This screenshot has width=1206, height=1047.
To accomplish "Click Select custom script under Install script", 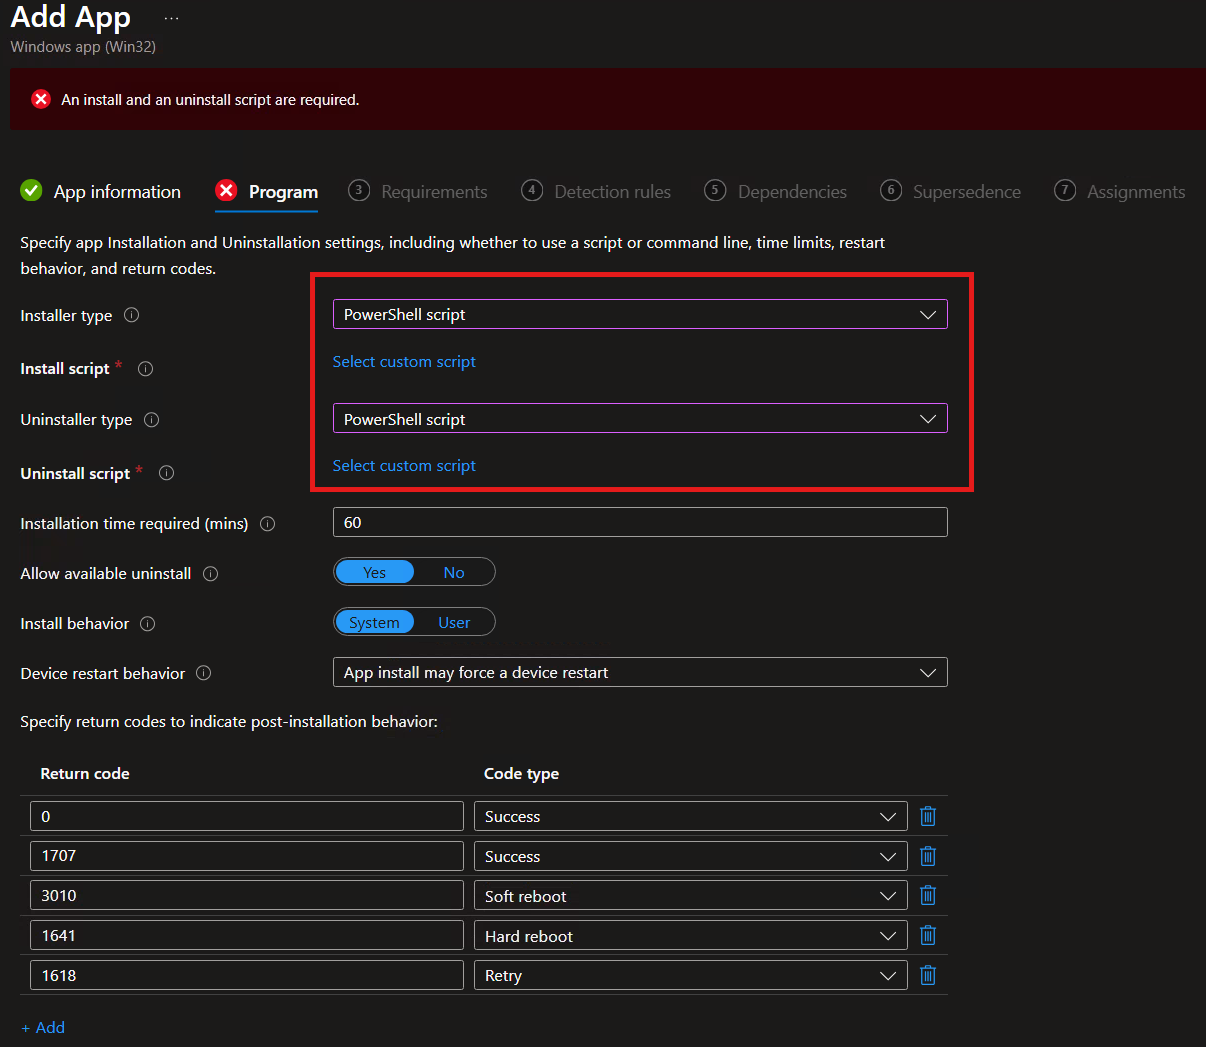I will pyautogui.click(x=404, y=361).
